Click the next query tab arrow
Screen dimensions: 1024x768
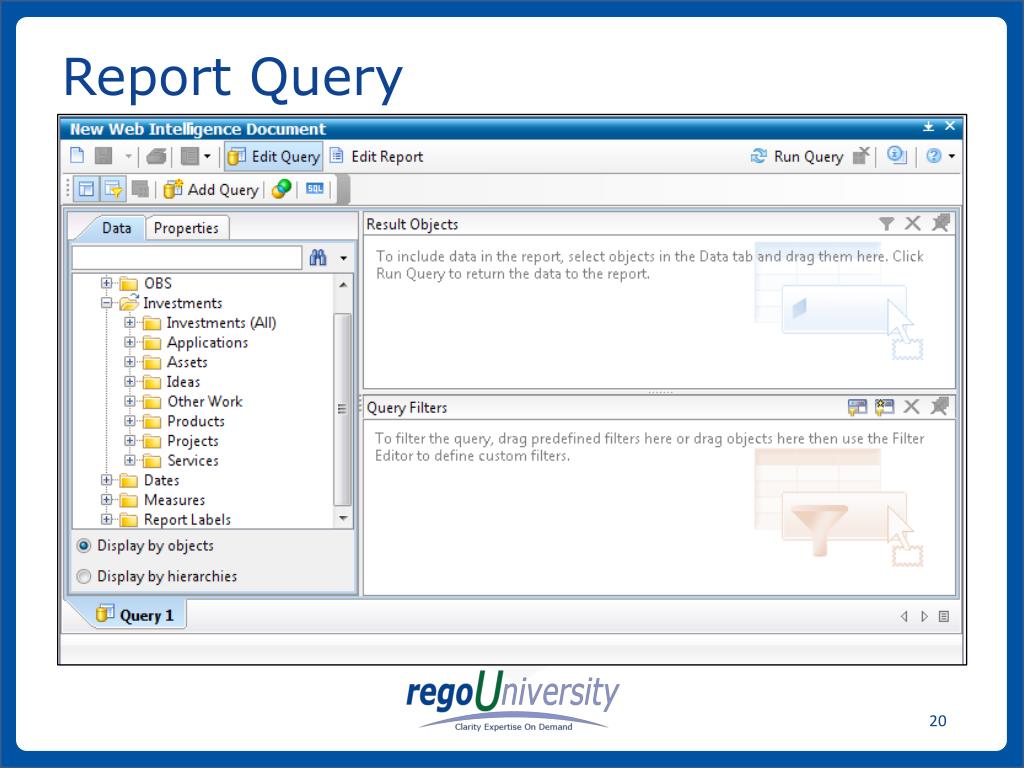click(924, 616)
